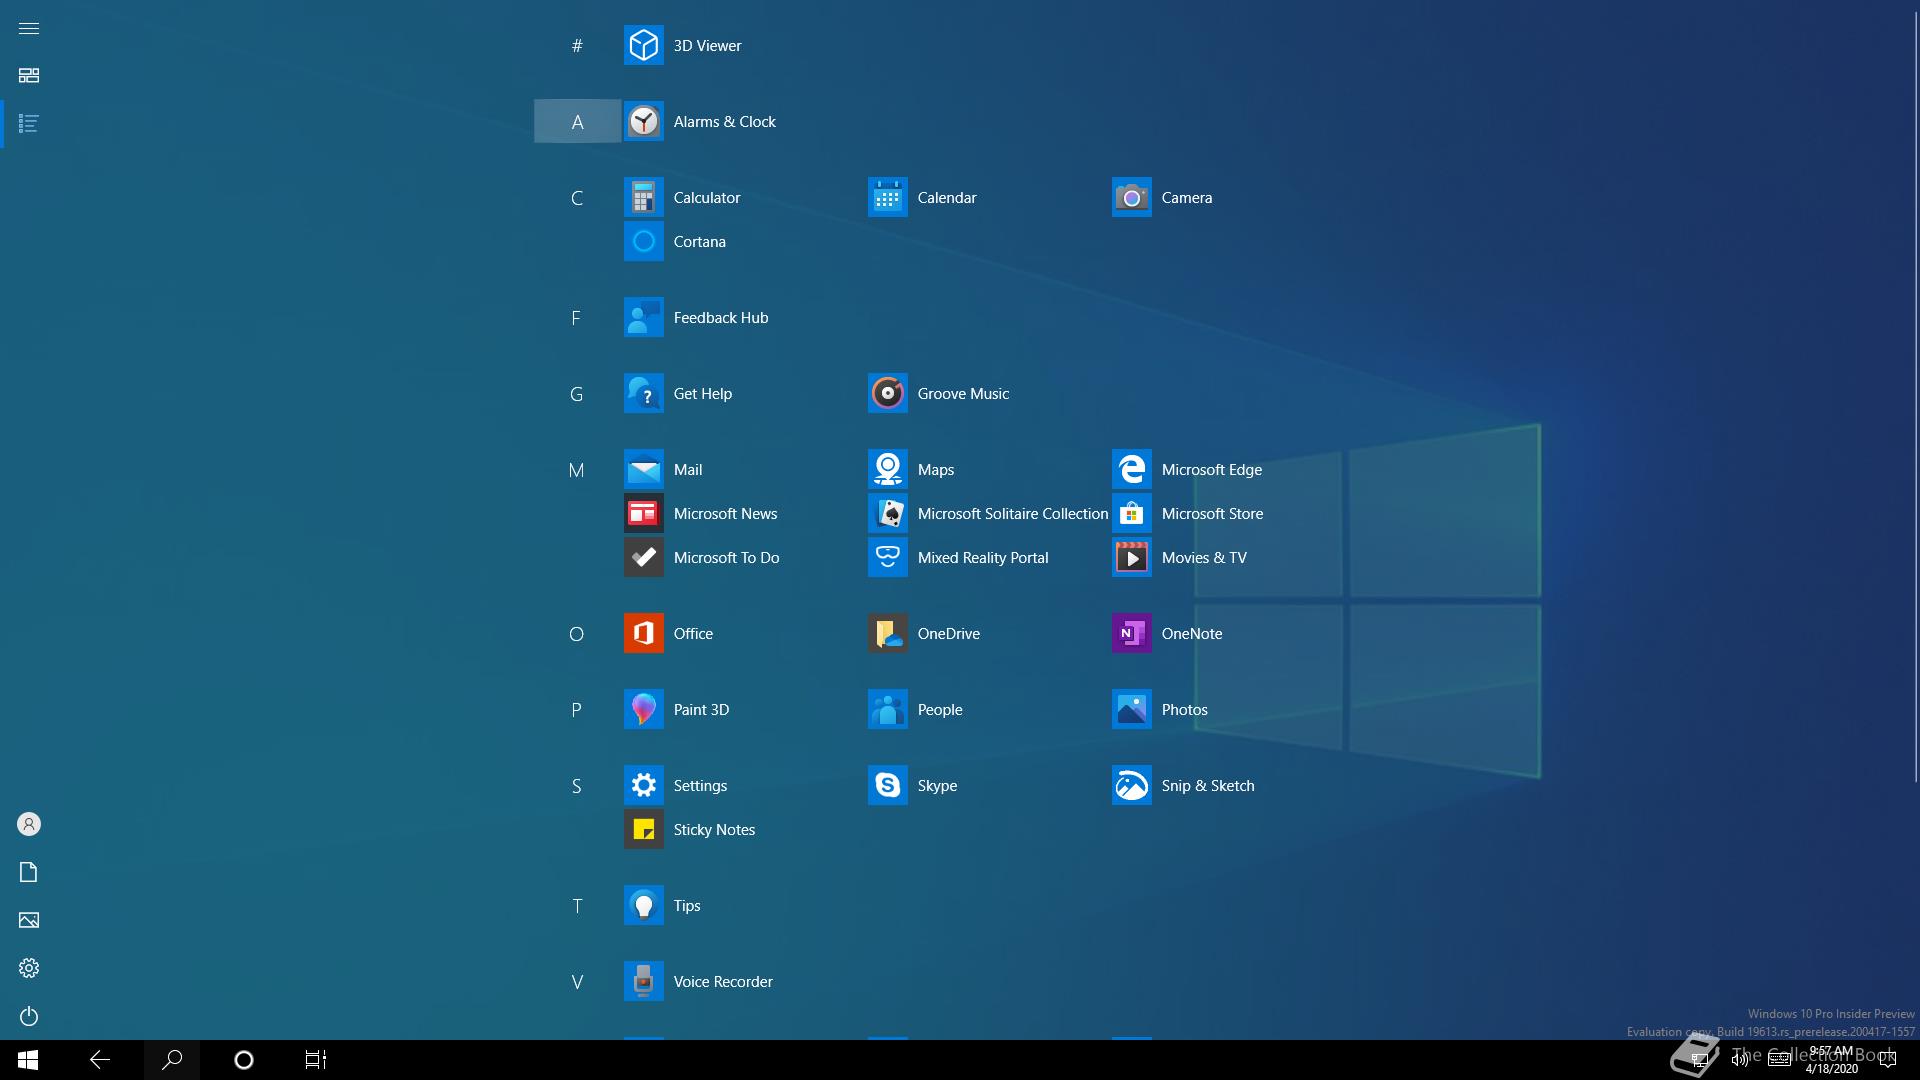The image size is (1920, 1080).
Task: Click the Windows Start button
Action: tap(28, 1060)
